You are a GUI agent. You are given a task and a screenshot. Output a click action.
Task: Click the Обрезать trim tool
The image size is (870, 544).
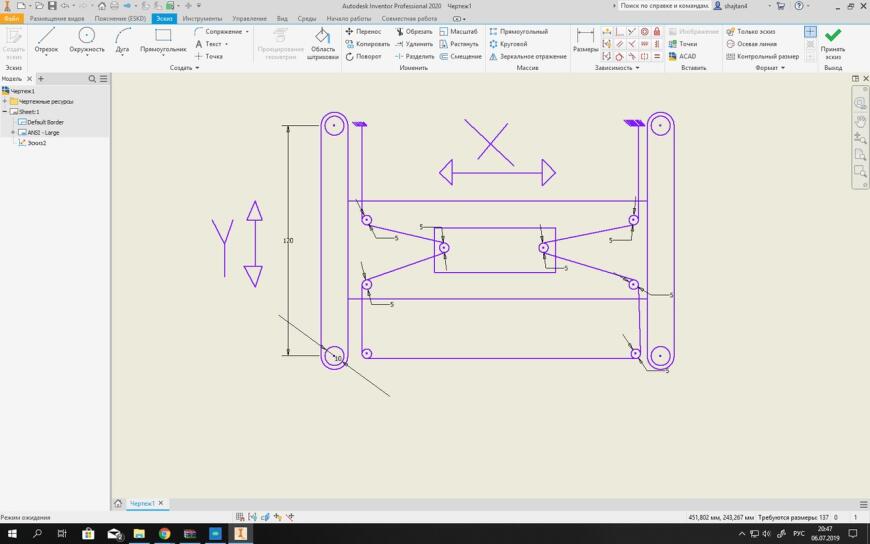click(x=414, y=32)
